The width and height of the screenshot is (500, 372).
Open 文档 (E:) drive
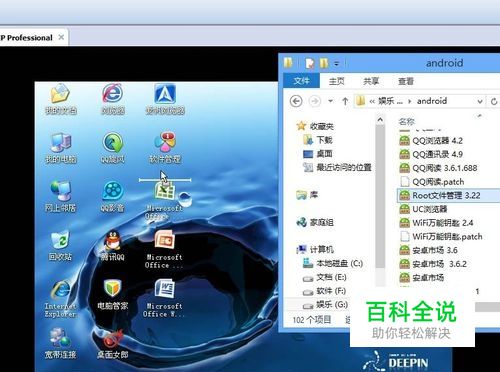tap(324, 277)
